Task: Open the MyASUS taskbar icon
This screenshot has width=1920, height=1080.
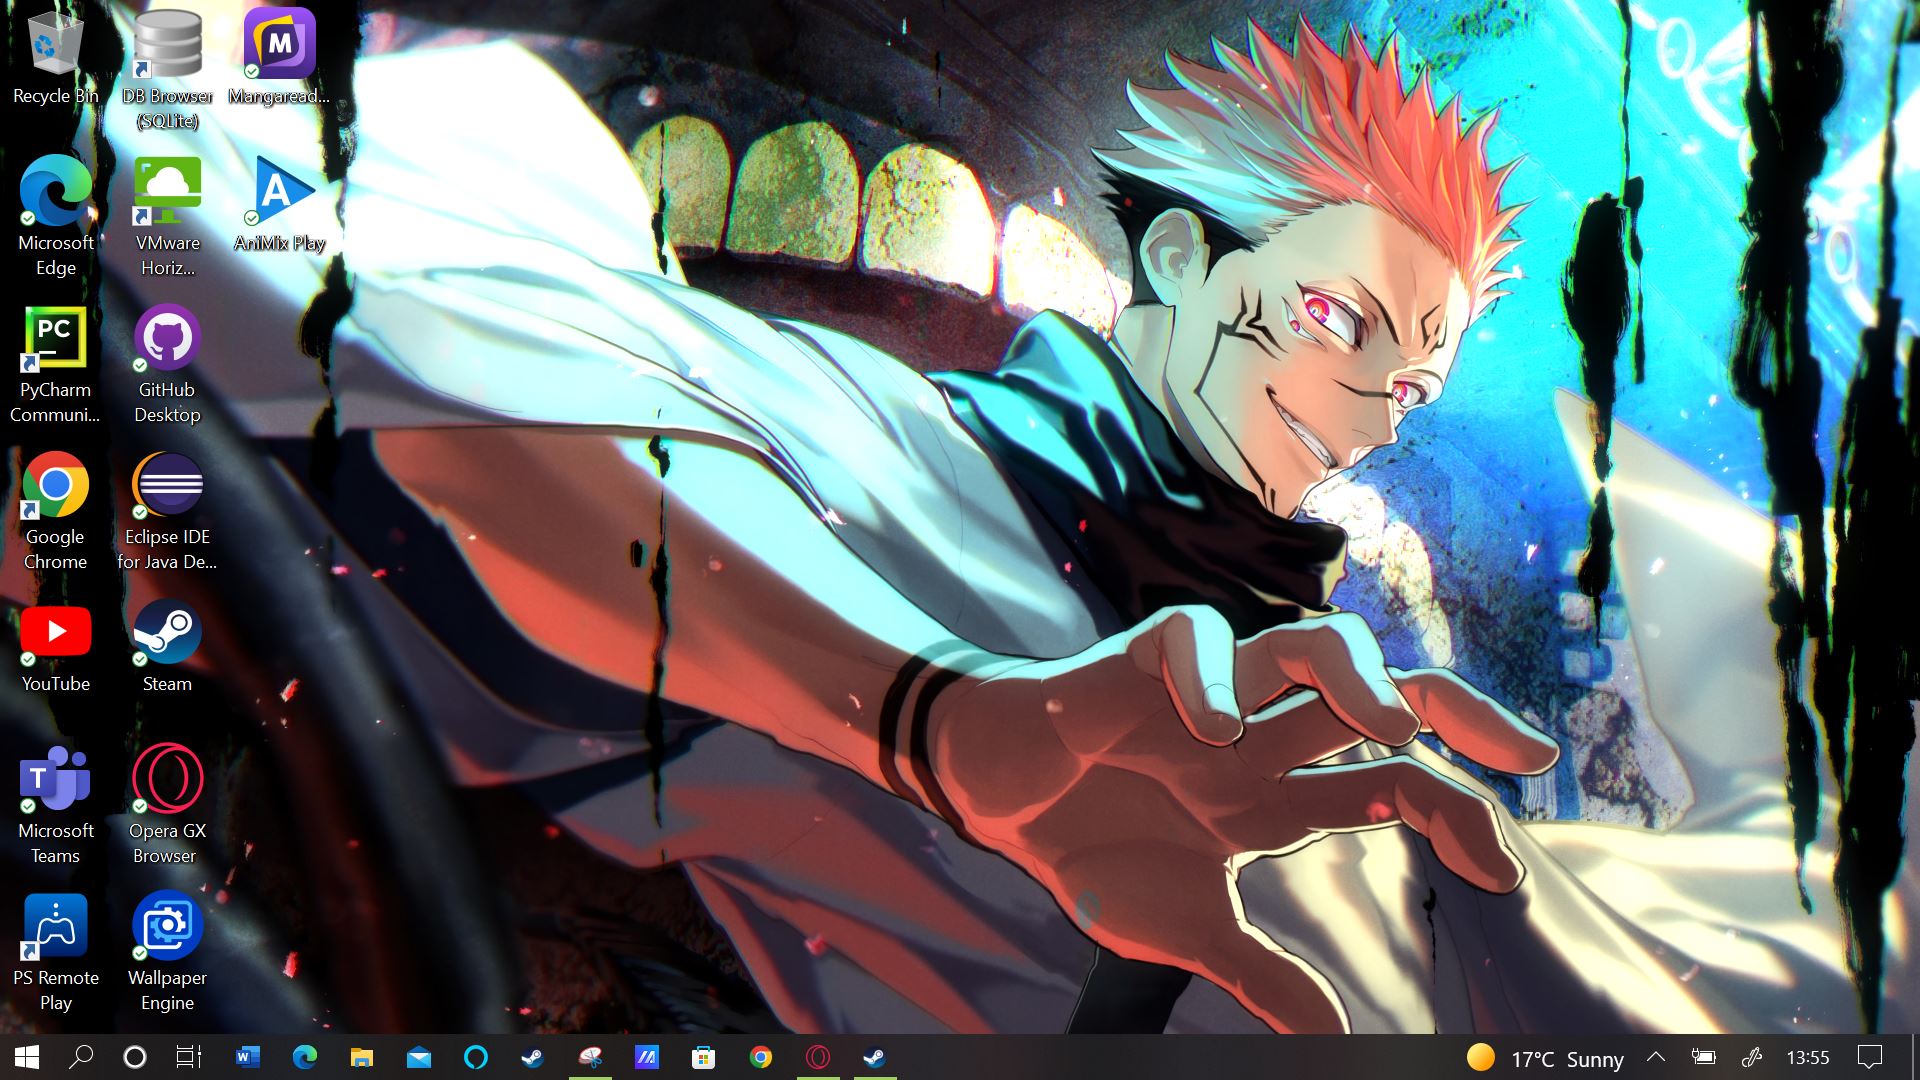Action: coord(647,1057)
